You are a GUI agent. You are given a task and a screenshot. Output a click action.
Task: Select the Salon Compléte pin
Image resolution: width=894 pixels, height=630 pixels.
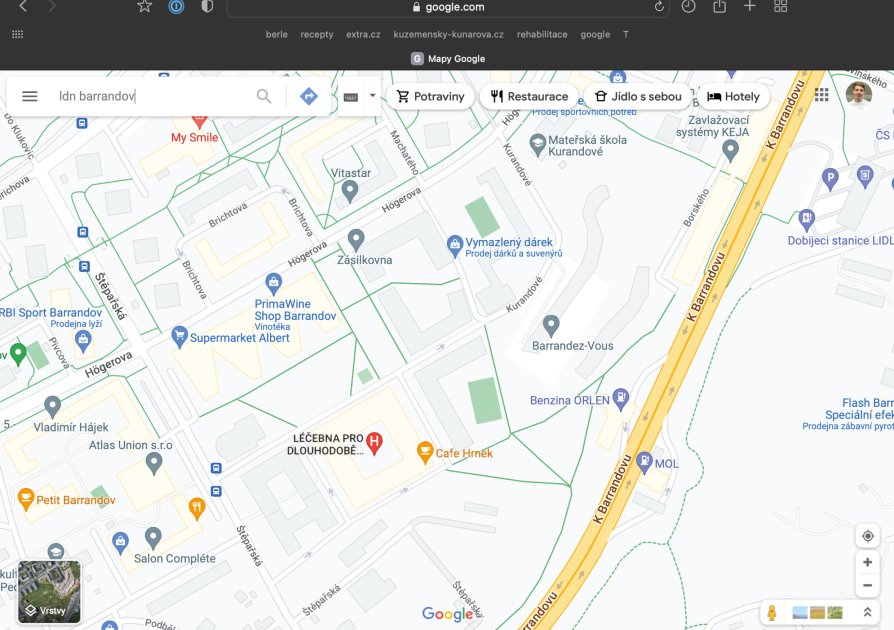tap(153, 538)
